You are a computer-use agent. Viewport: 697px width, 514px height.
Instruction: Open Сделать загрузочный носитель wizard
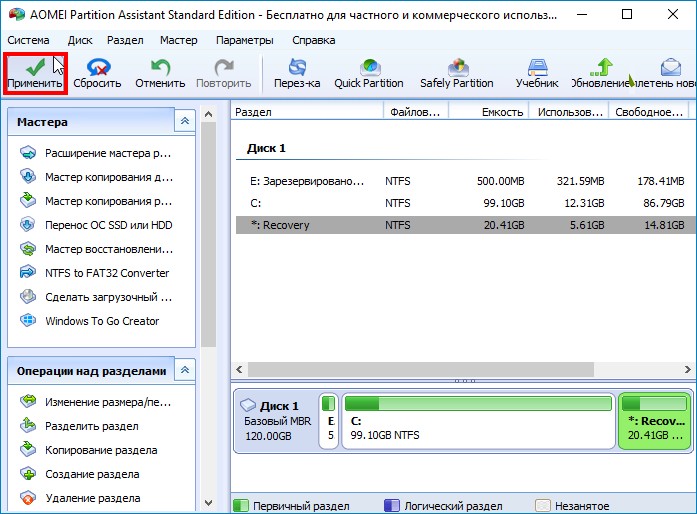coord(96,297)
